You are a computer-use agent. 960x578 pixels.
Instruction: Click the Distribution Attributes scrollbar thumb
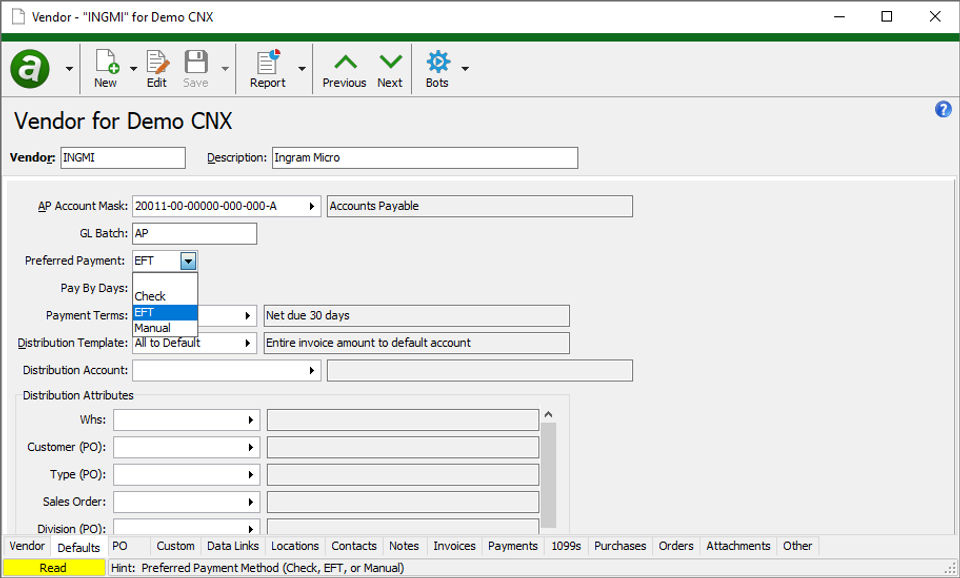tap(549, 475)
